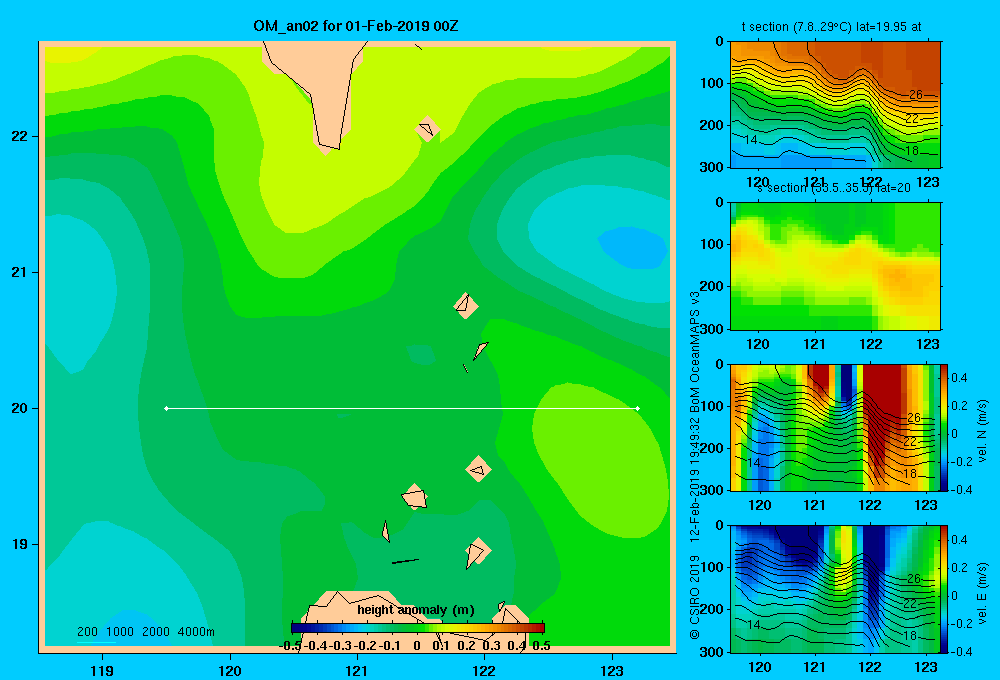Viewport: 1000px width, 680px height.
Task: Click longitude label "121" on the main map
Action: point(357,670)
